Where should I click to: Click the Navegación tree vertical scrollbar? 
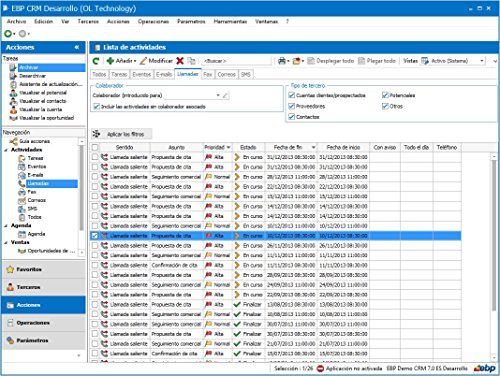tap(81, 187)
